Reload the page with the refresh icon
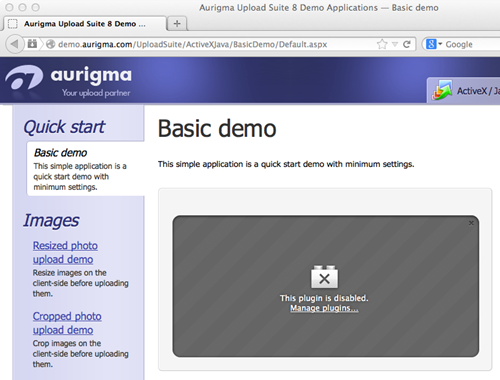The width and height of the screenshot is (500, 380). (407, 44)
